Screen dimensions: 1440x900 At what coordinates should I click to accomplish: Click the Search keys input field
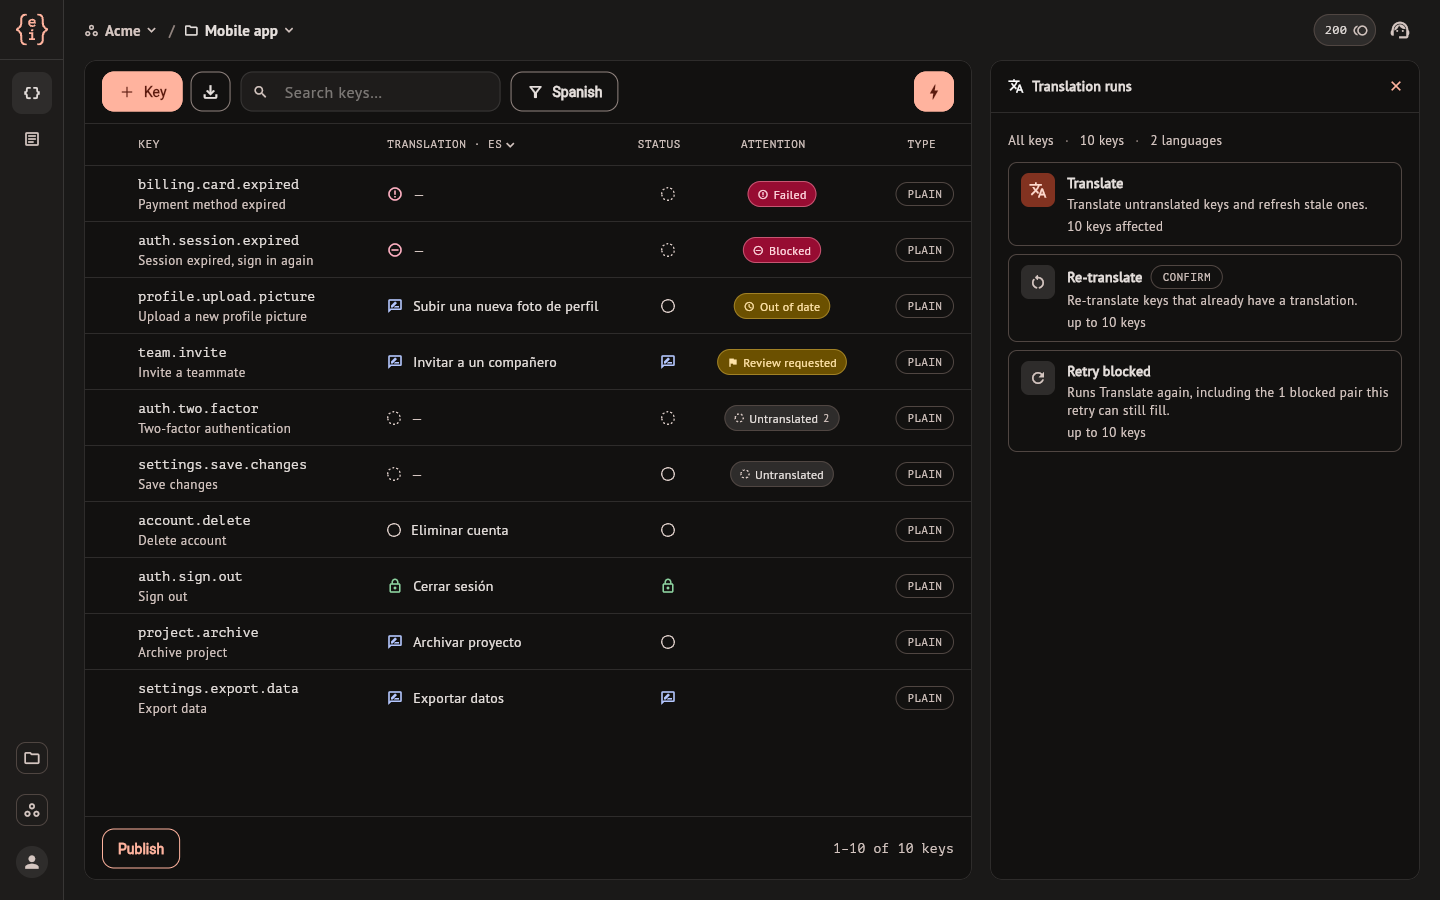click(371, 92)
